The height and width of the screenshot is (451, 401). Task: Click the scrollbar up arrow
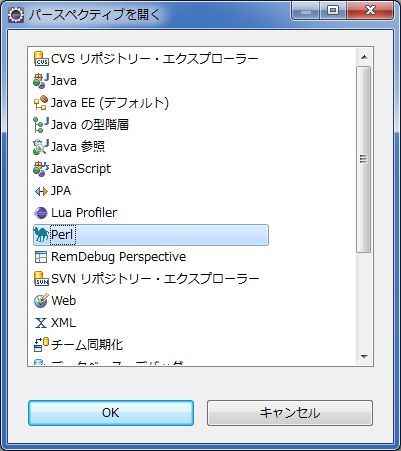click(x=364, y=57)
